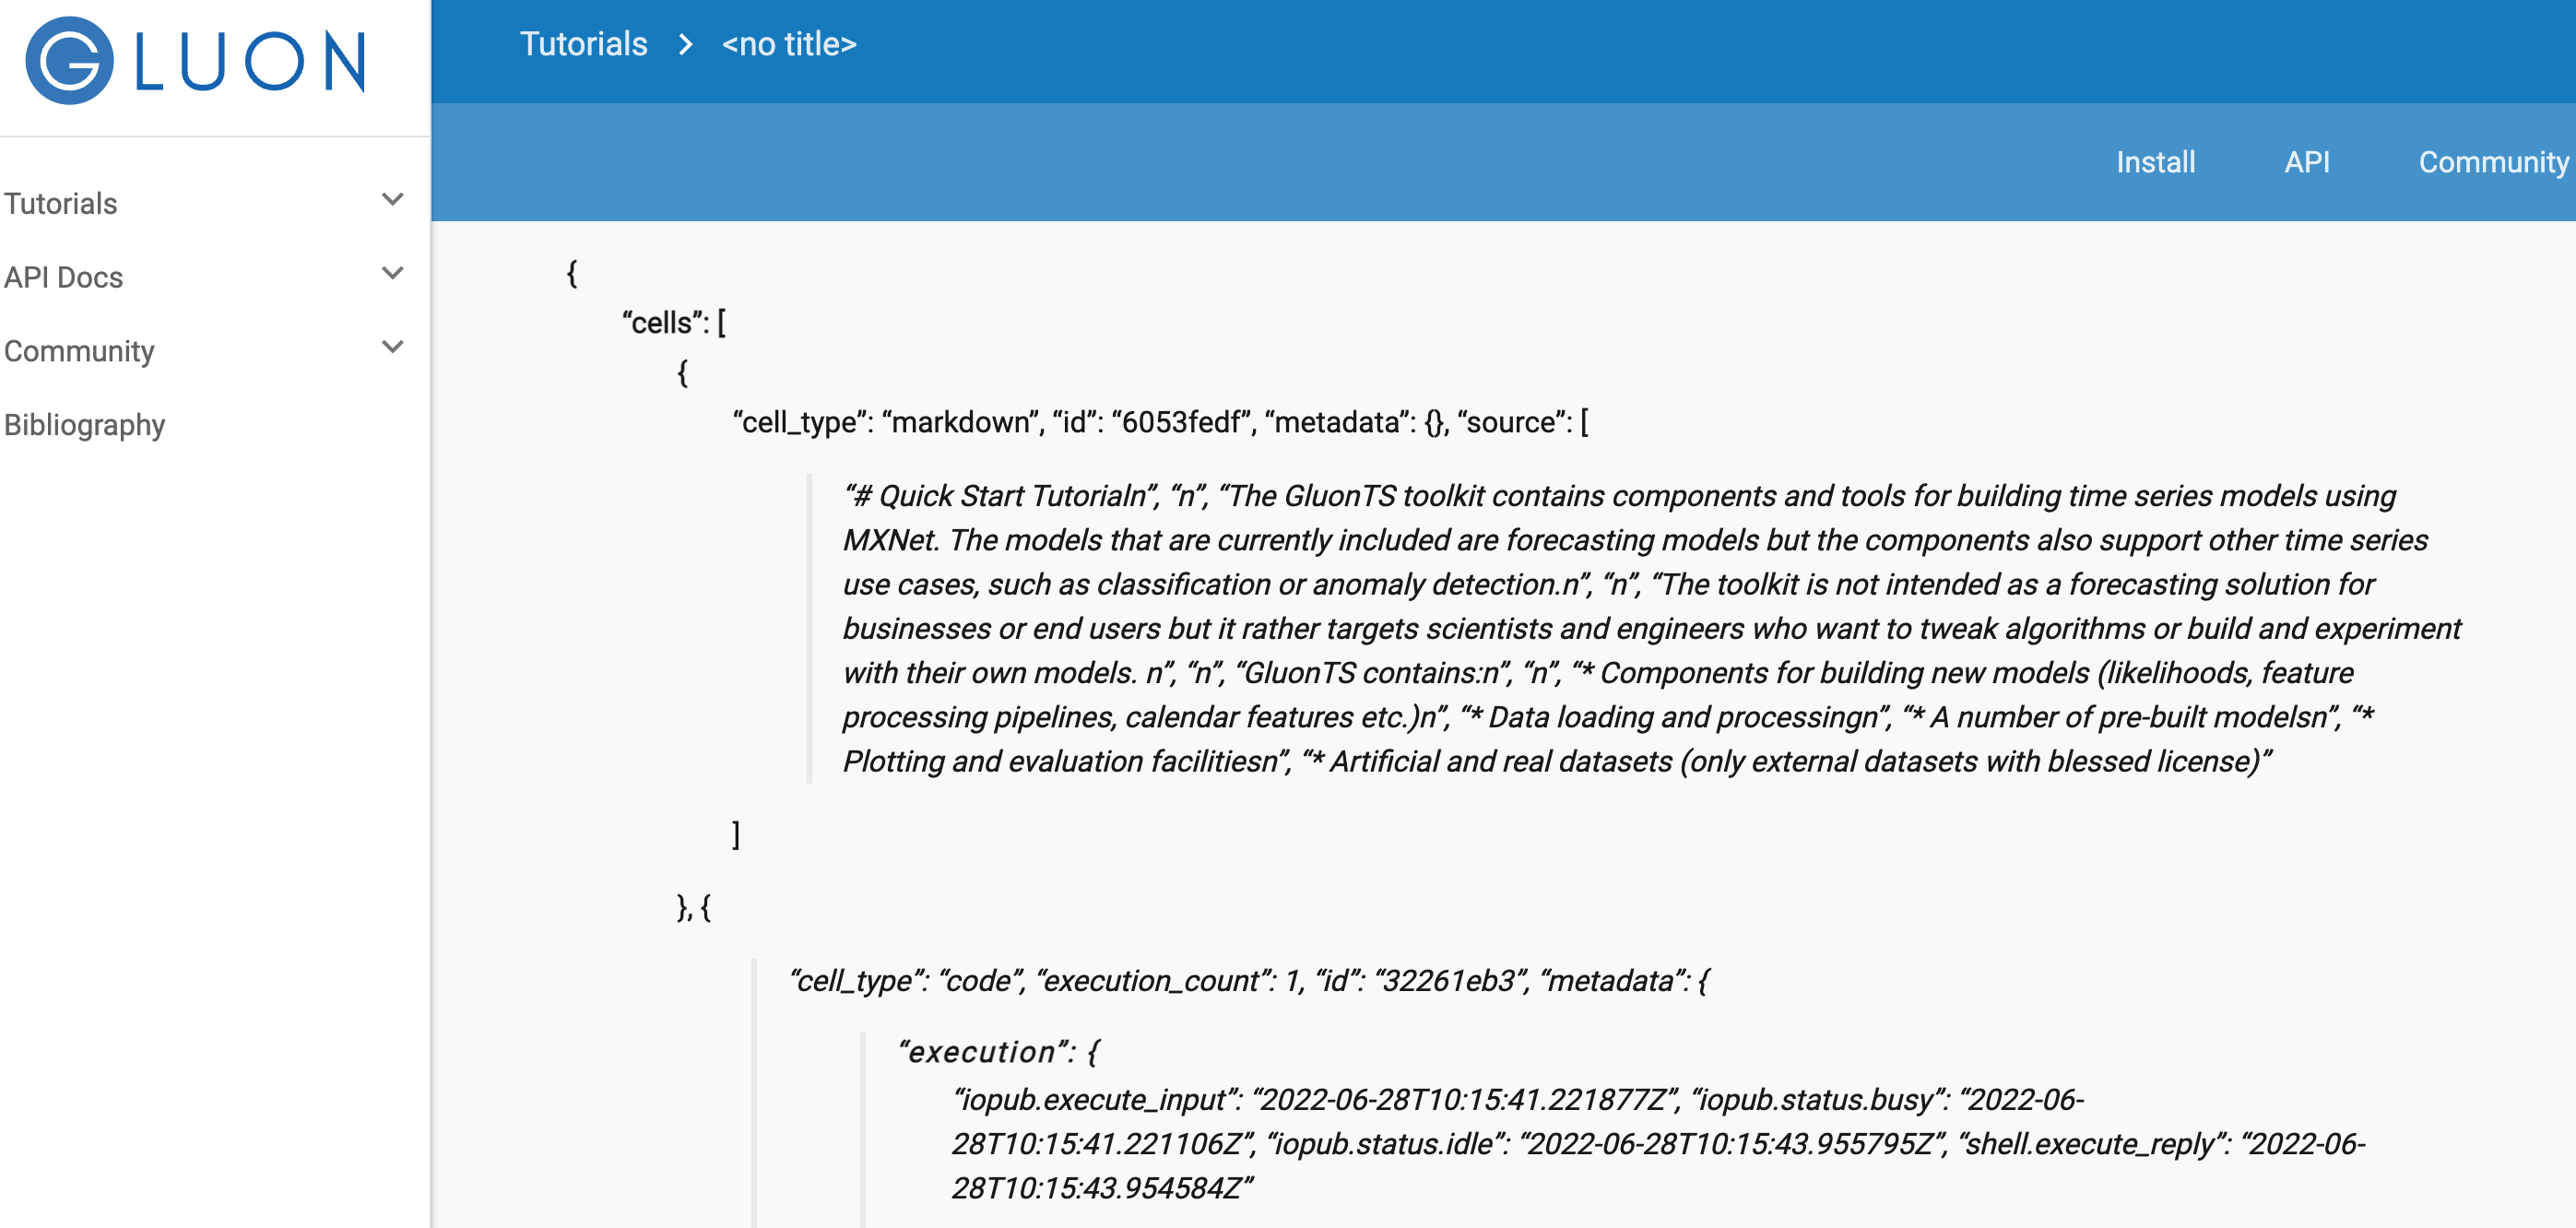
Task: Click Tutorials in the left sidebar
Action: (x=61, y=203)
